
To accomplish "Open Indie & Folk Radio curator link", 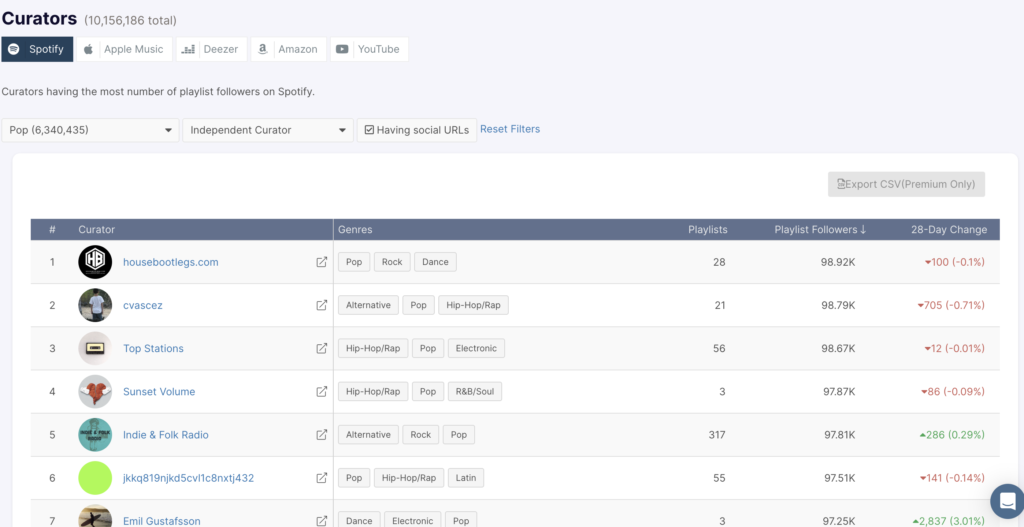I will click(x=166, y=434).
